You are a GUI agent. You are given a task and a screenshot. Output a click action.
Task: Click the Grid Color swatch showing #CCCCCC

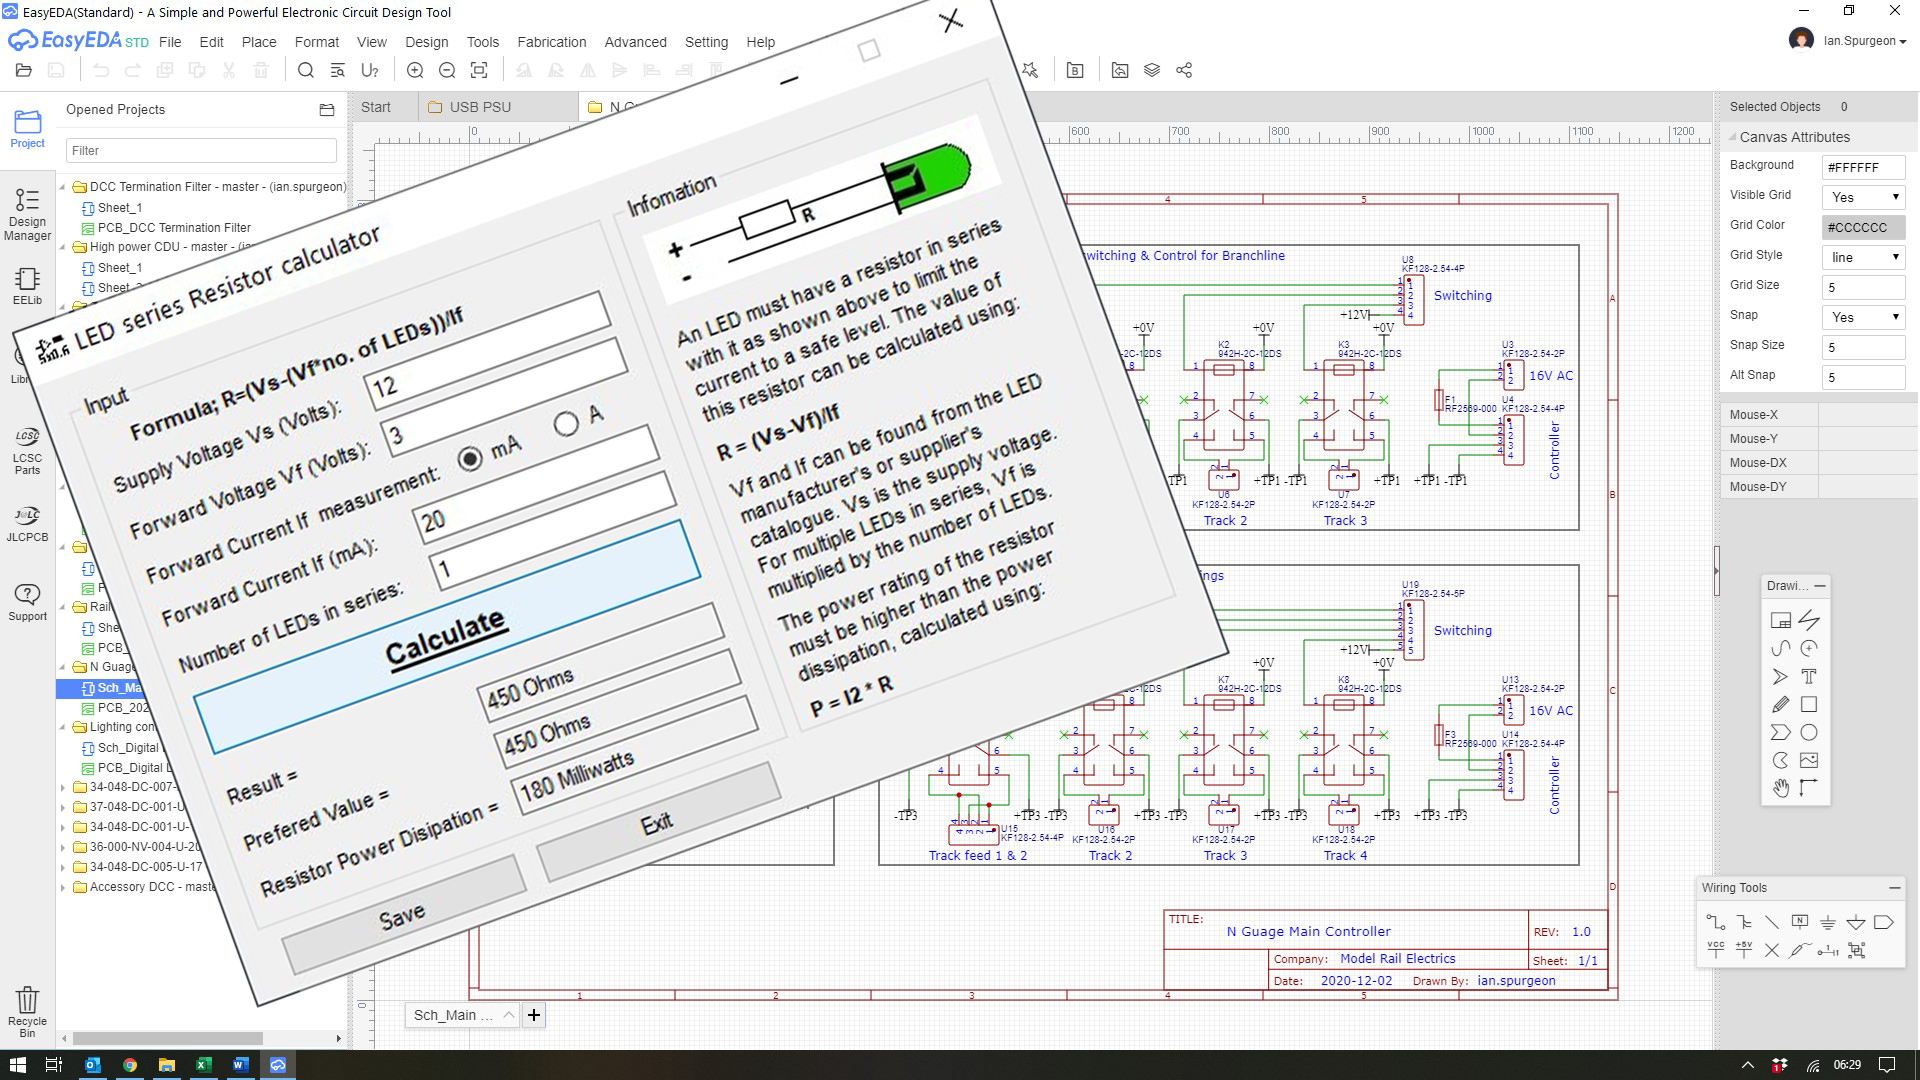click(1862, 227)
